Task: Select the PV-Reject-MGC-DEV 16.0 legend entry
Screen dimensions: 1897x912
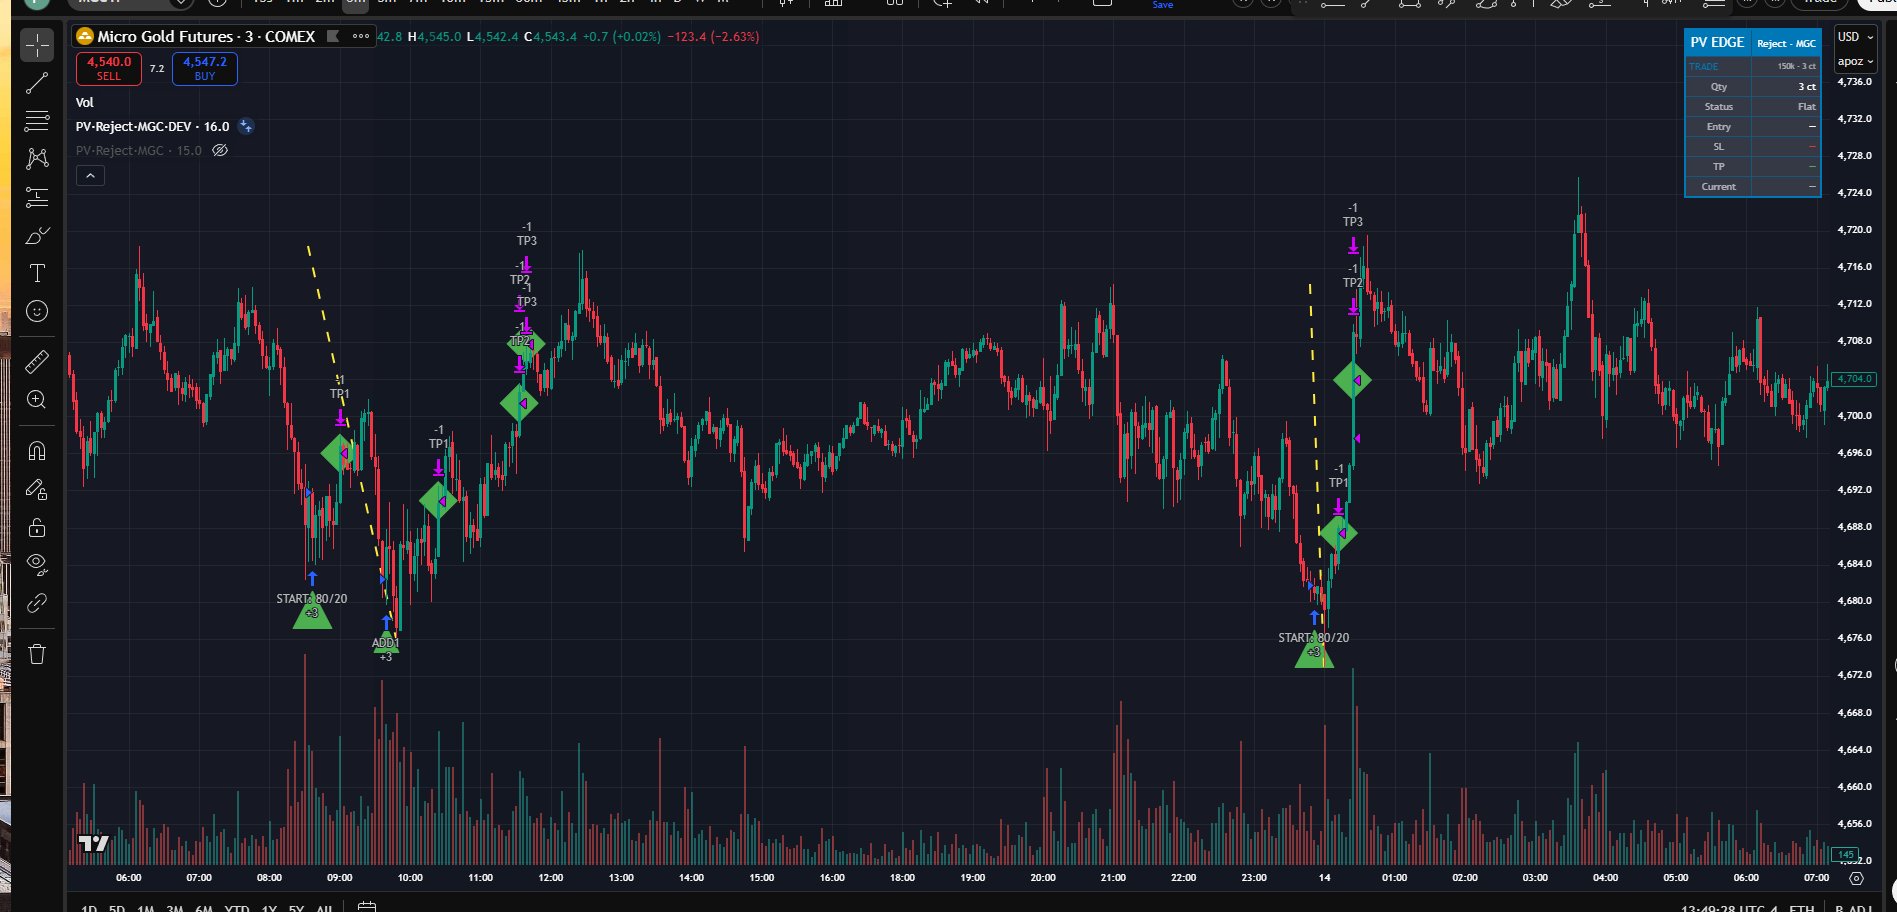Action: click(x=153, y=127)
